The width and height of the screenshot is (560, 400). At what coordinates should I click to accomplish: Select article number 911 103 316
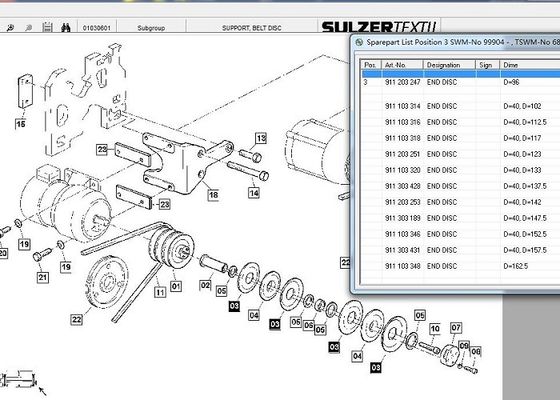pyautogui.click(x=402, y=122)
